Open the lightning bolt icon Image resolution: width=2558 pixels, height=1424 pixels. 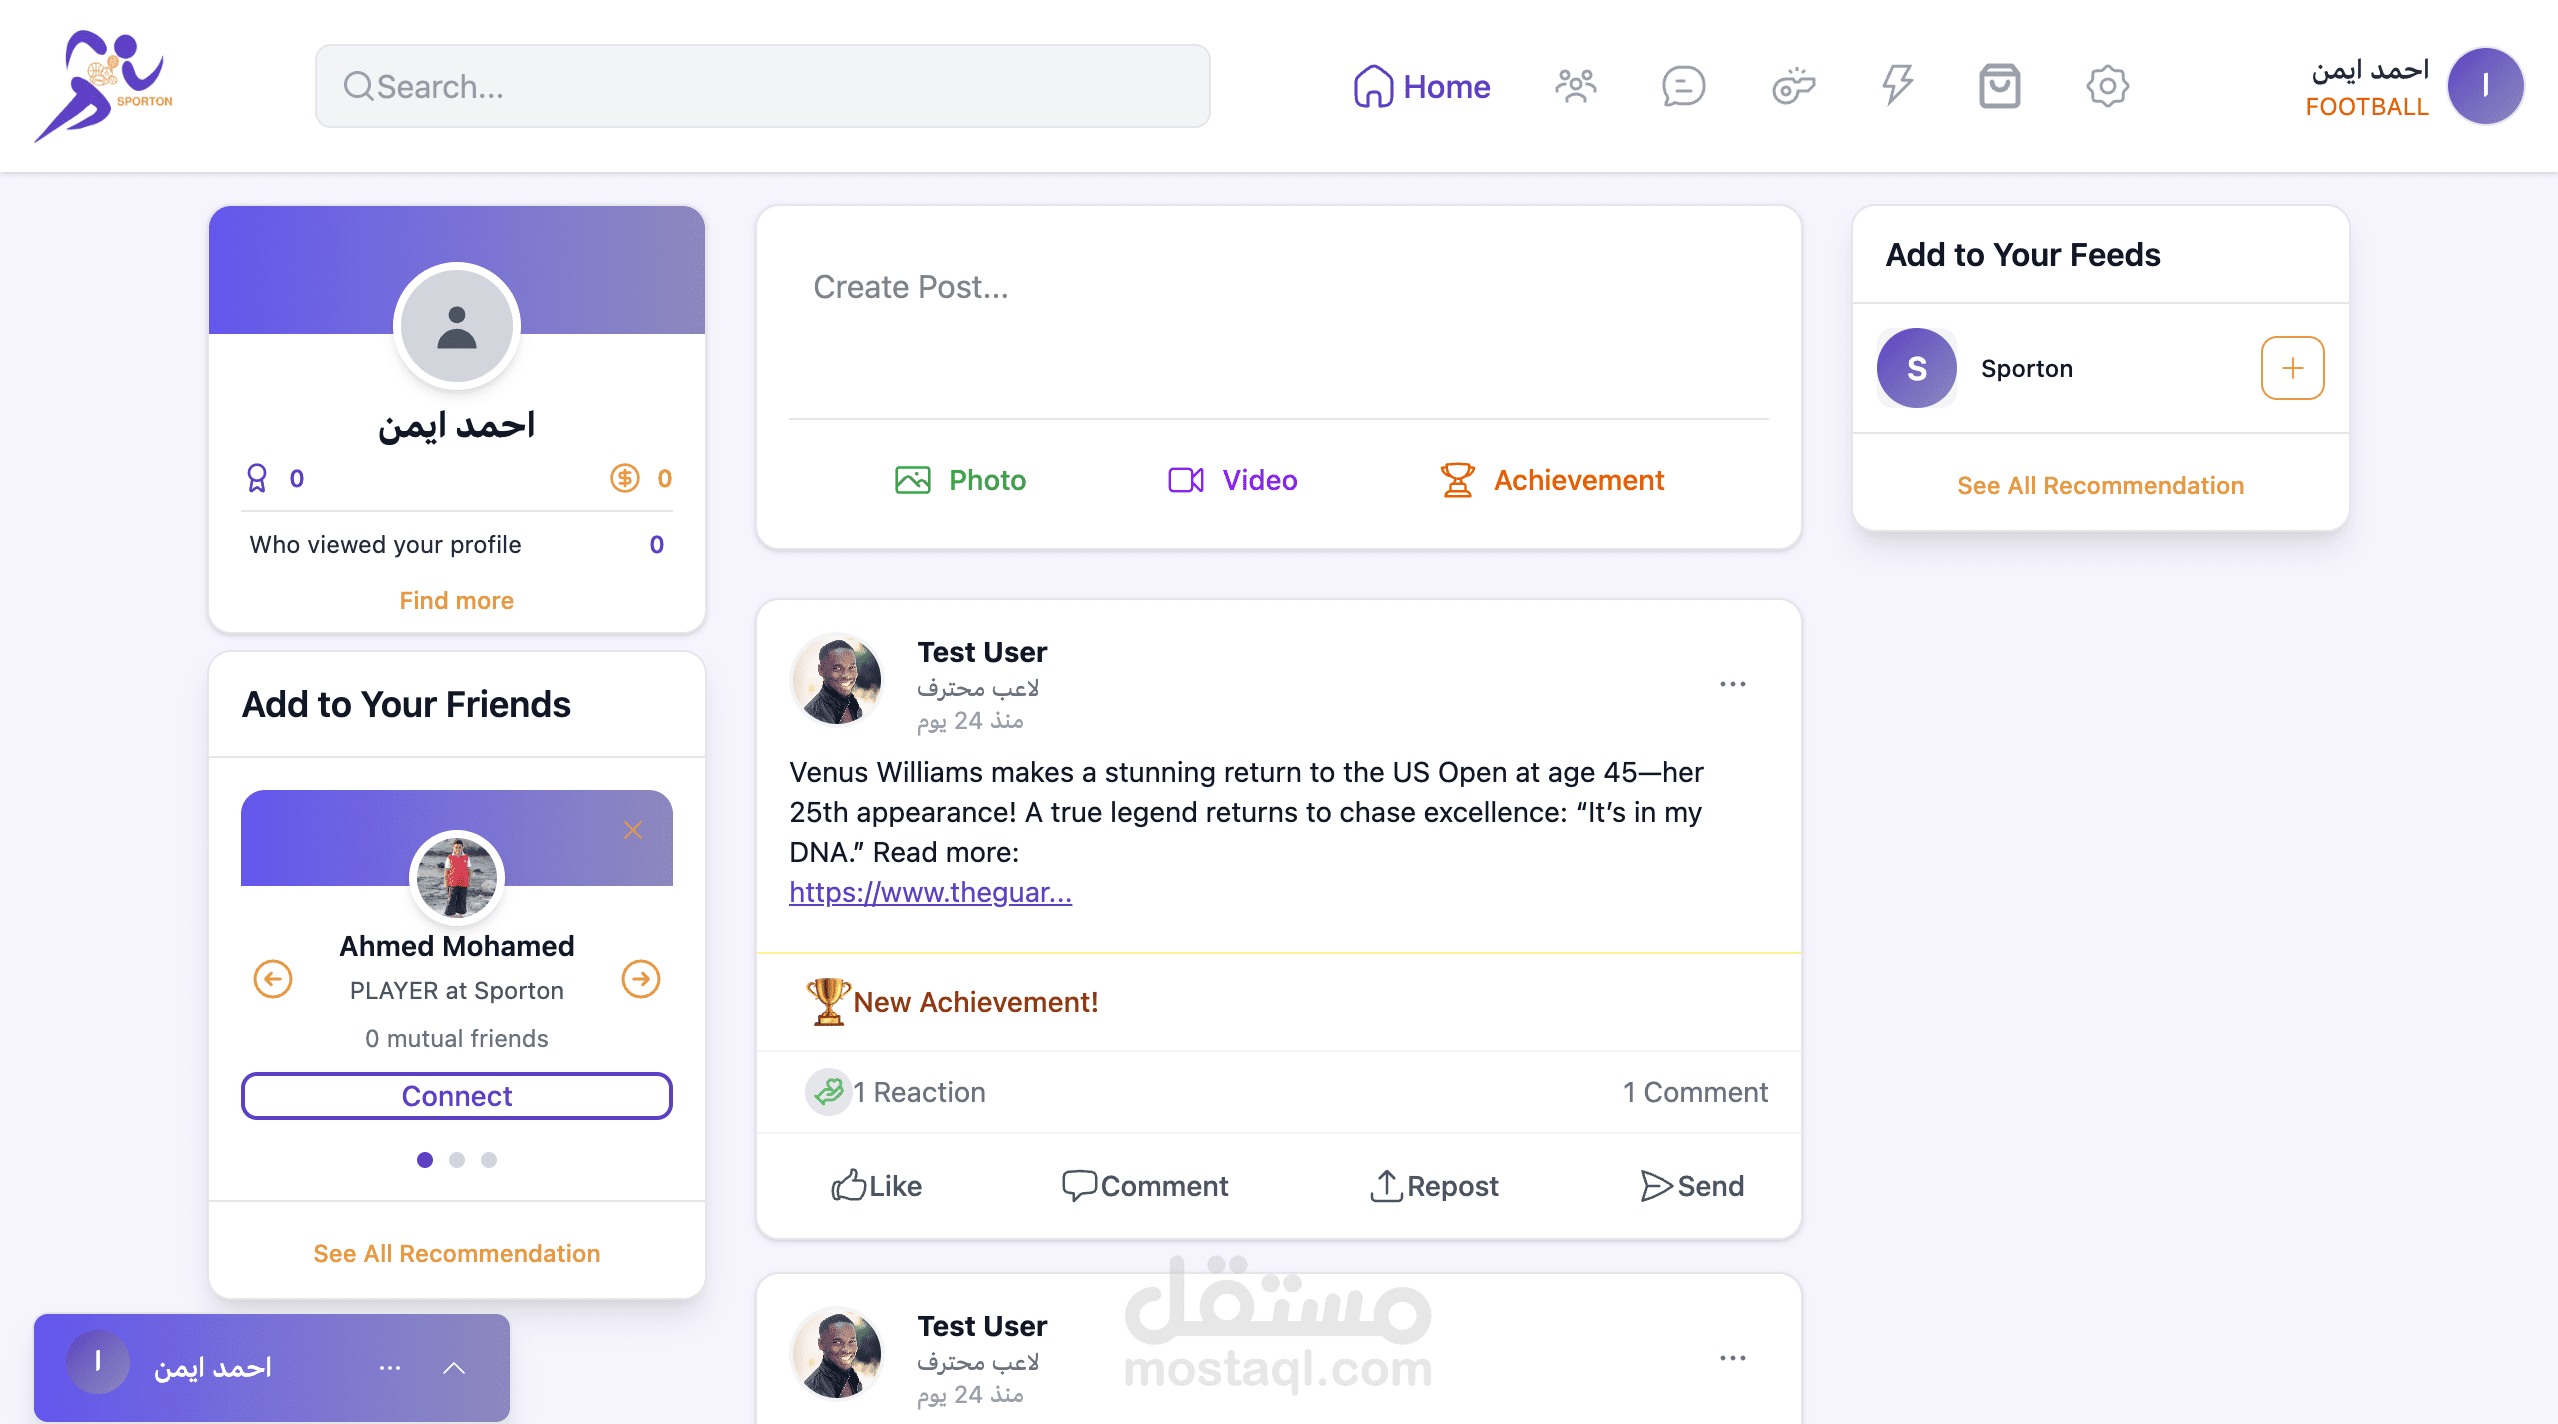(1897, 86)
